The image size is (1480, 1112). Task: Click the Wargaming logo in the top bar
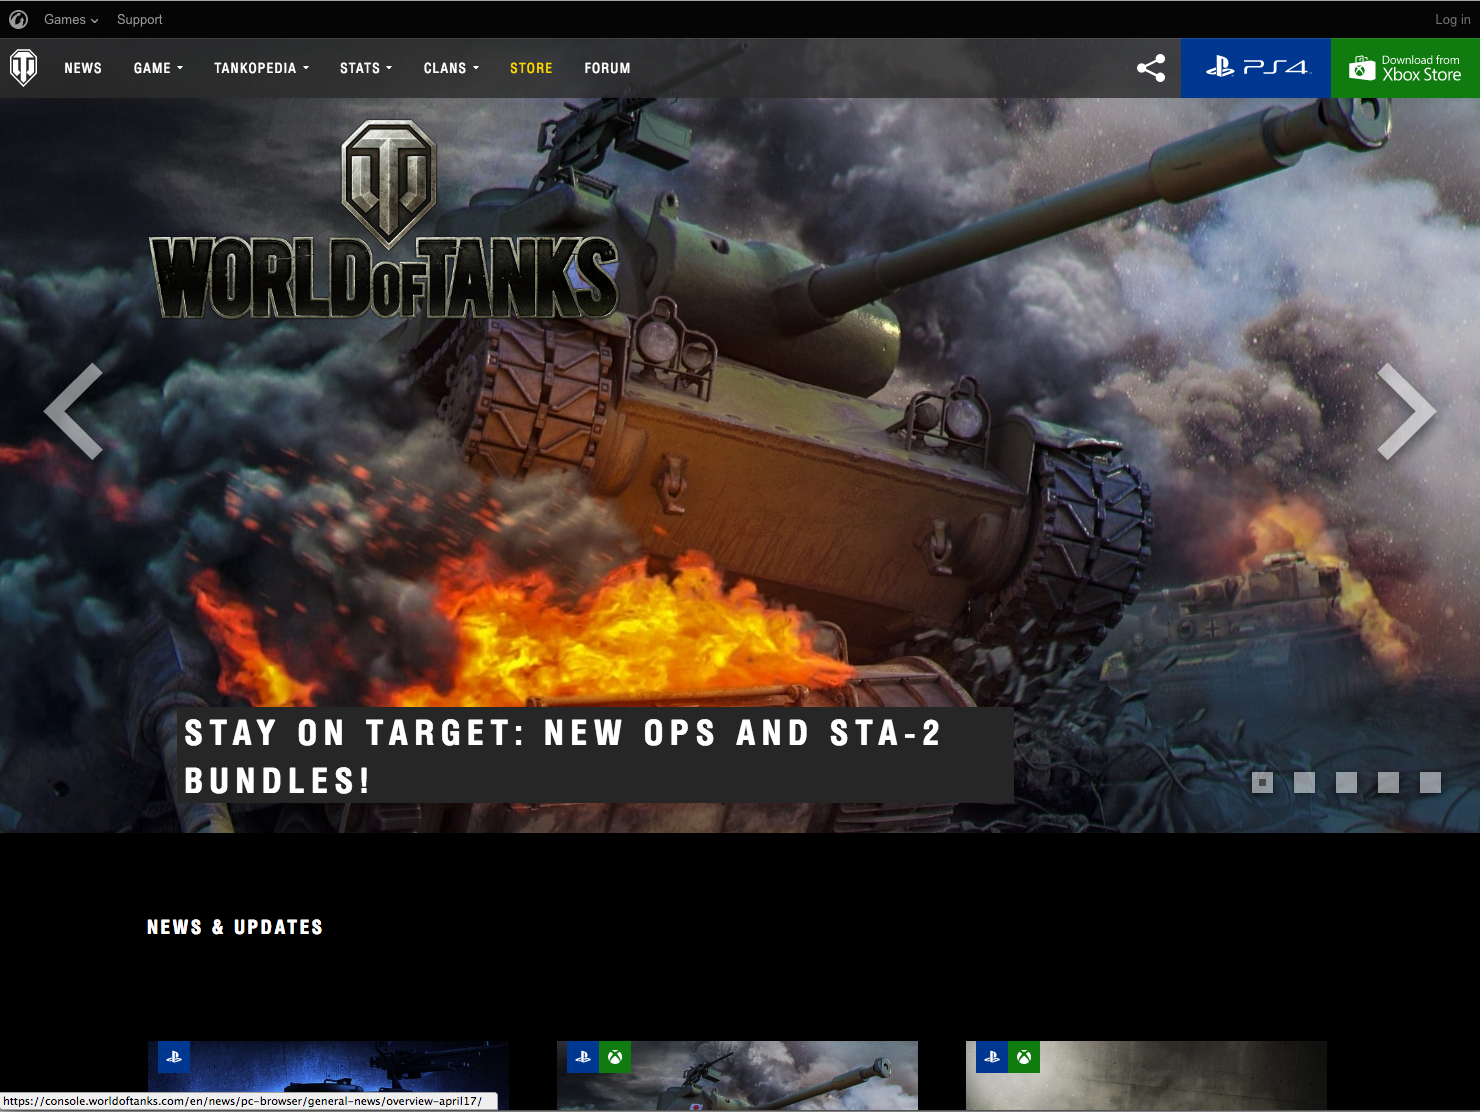pyautogui.click(x=18, y=19)
